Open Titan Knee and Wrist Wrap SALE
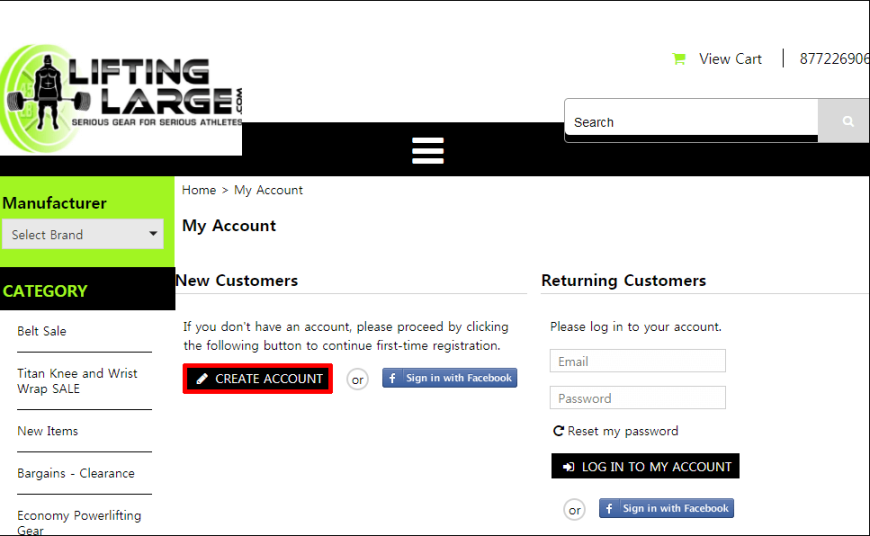Image resolution: width=870 pixels, height=536 pixels. point(77,381)
